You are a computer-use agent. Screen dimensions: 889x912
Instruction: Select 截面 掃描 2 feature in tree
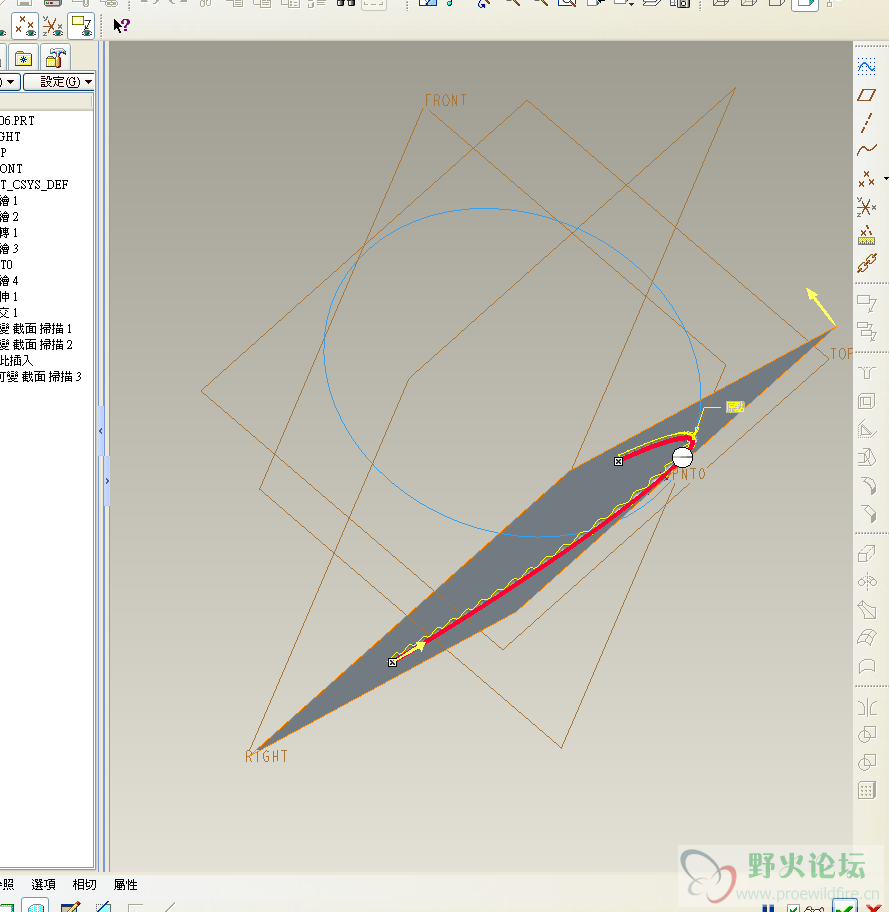click(x=36, y=345)
